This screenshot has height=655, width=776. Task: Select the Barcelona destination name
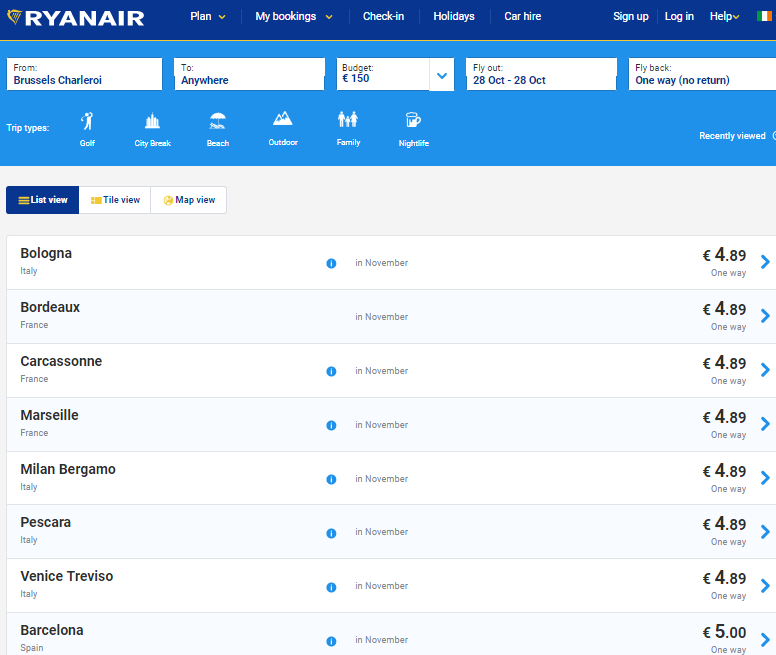52,630
